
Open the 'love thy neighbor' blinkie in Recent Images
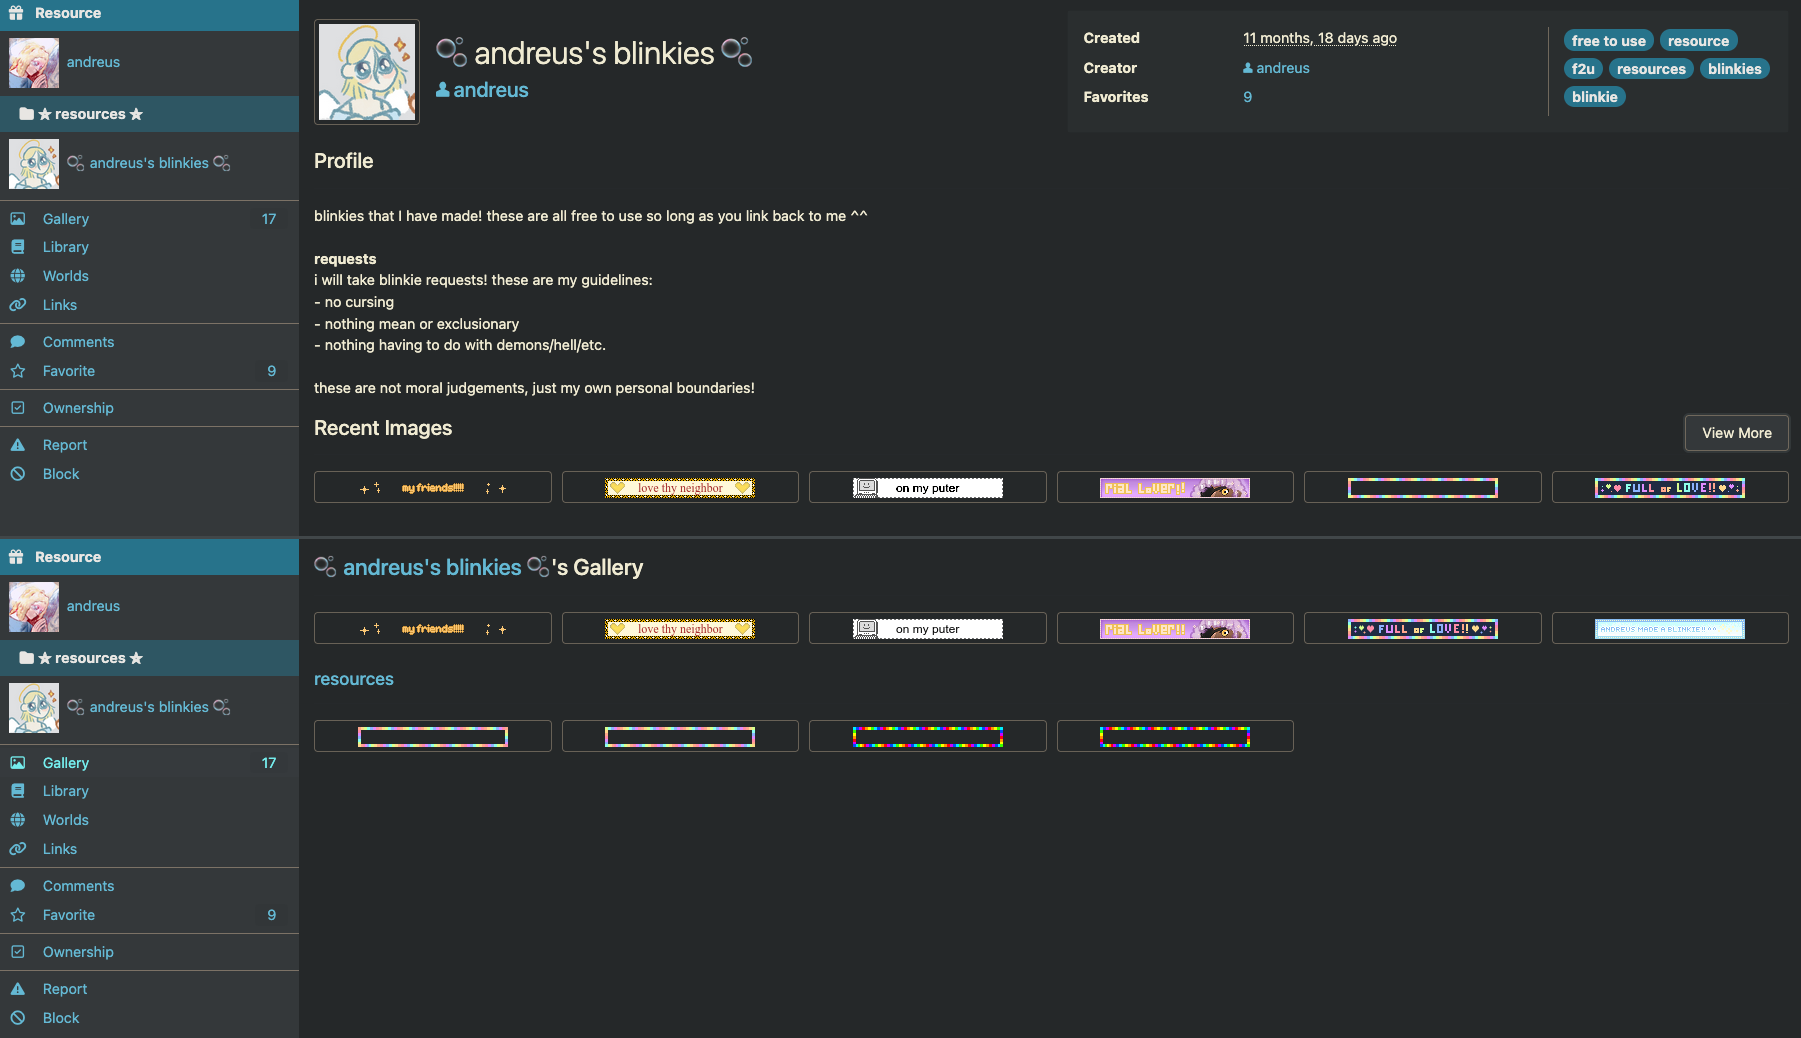tap(680, 488)
